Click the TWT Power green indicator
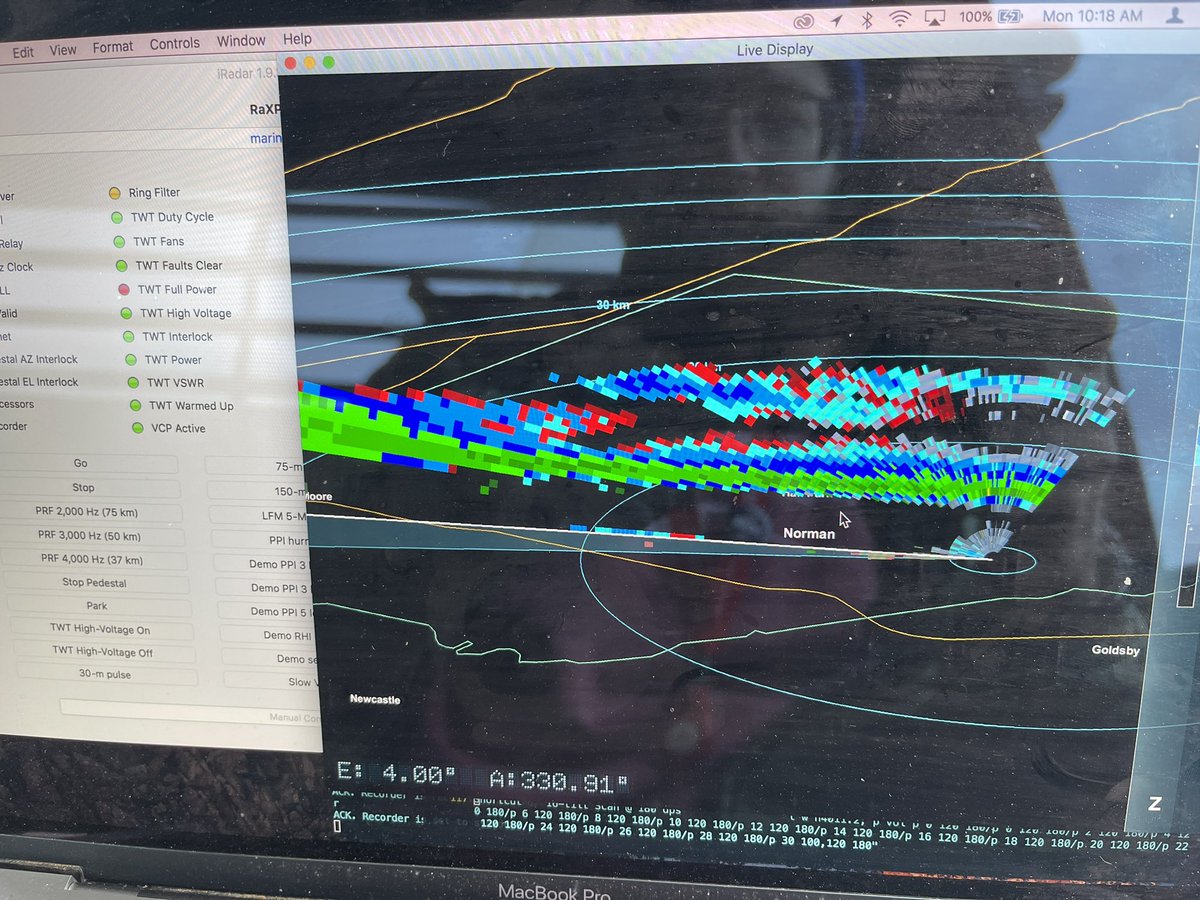This screenshot has height=900, width=1200. tap(131, 359)
